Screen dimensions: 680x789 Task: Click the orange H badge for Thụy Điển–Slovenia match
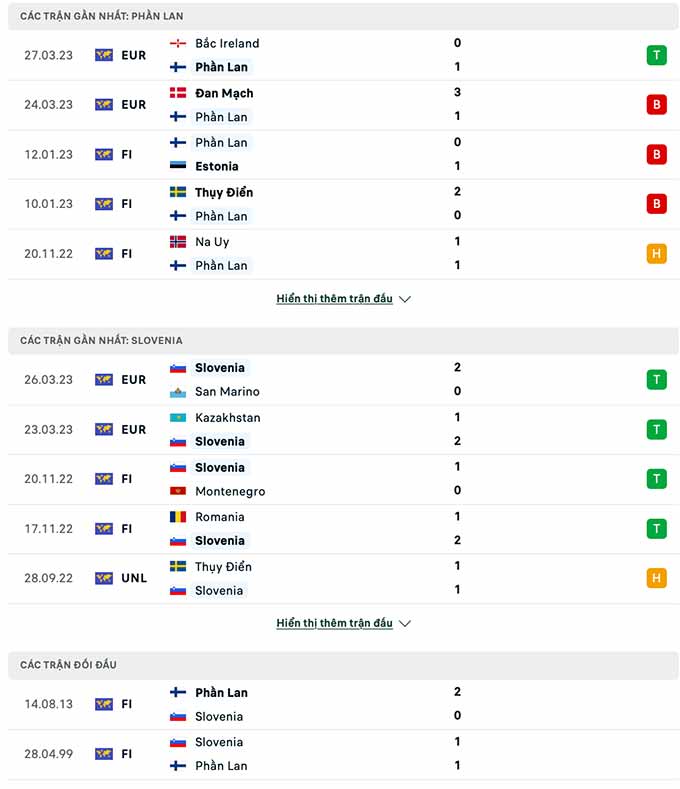click(x=656, y=578)
